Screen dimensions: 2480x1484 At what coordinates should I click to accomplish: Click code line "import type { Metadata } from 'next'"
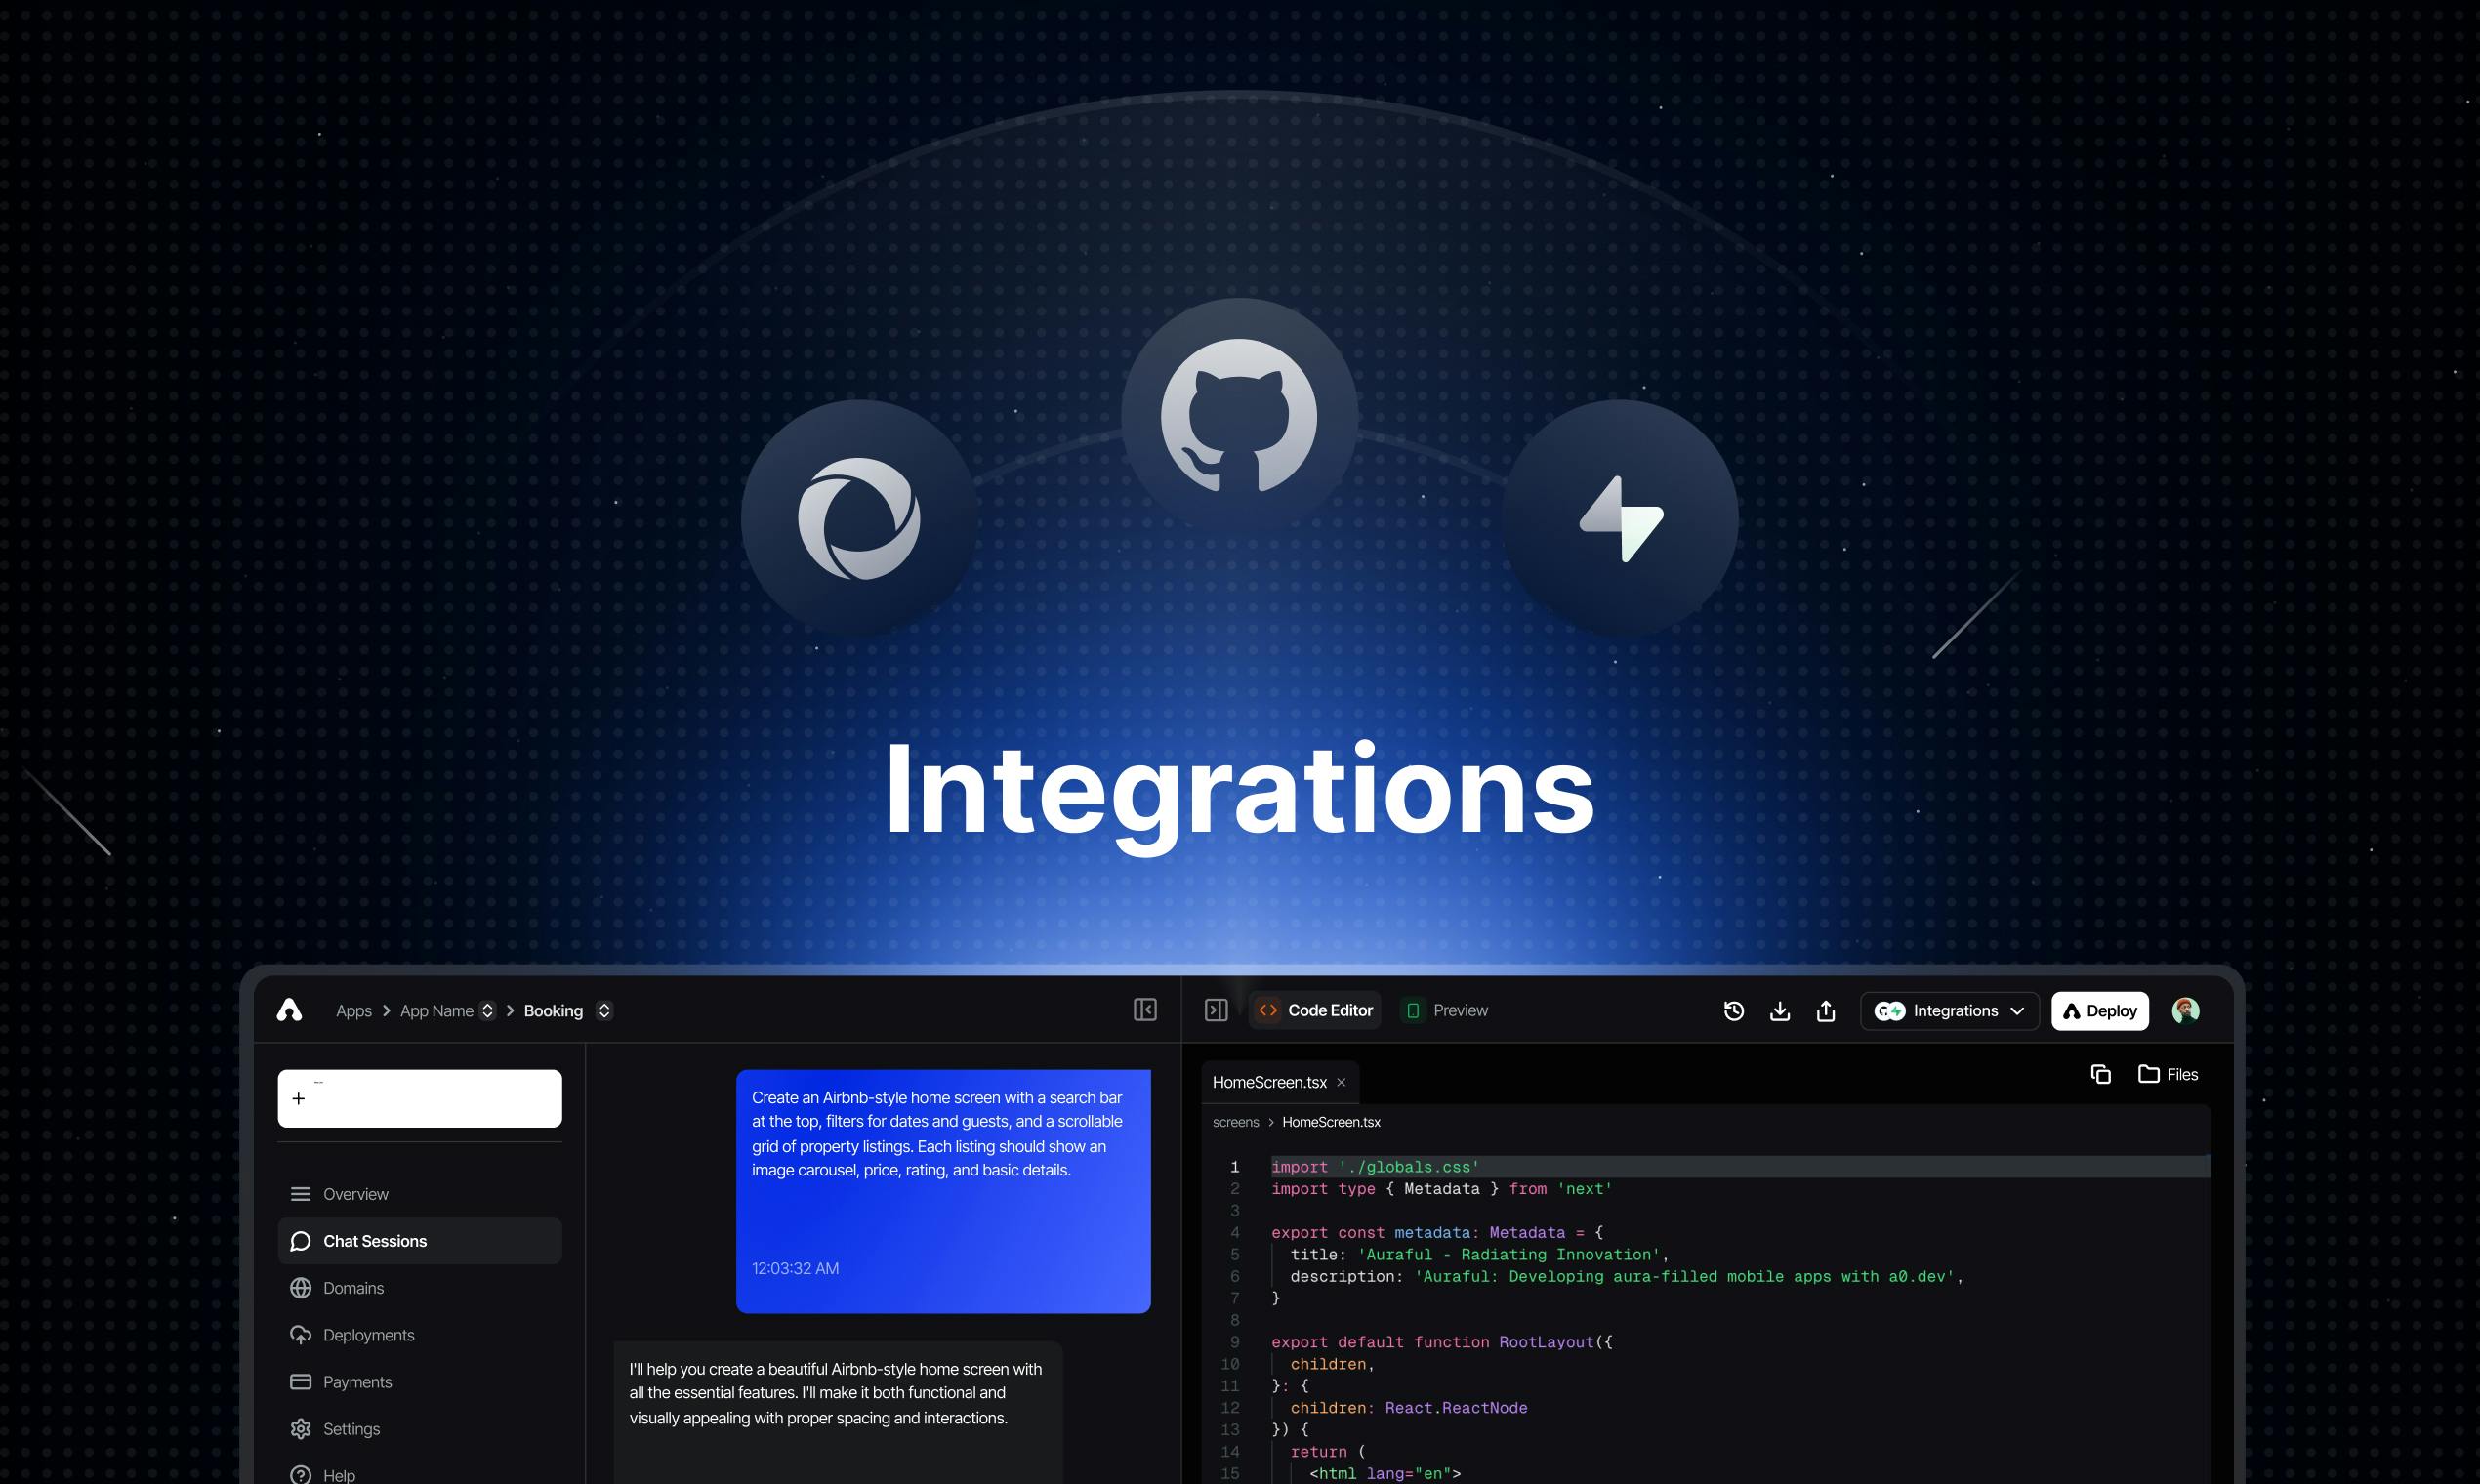1442,1189
